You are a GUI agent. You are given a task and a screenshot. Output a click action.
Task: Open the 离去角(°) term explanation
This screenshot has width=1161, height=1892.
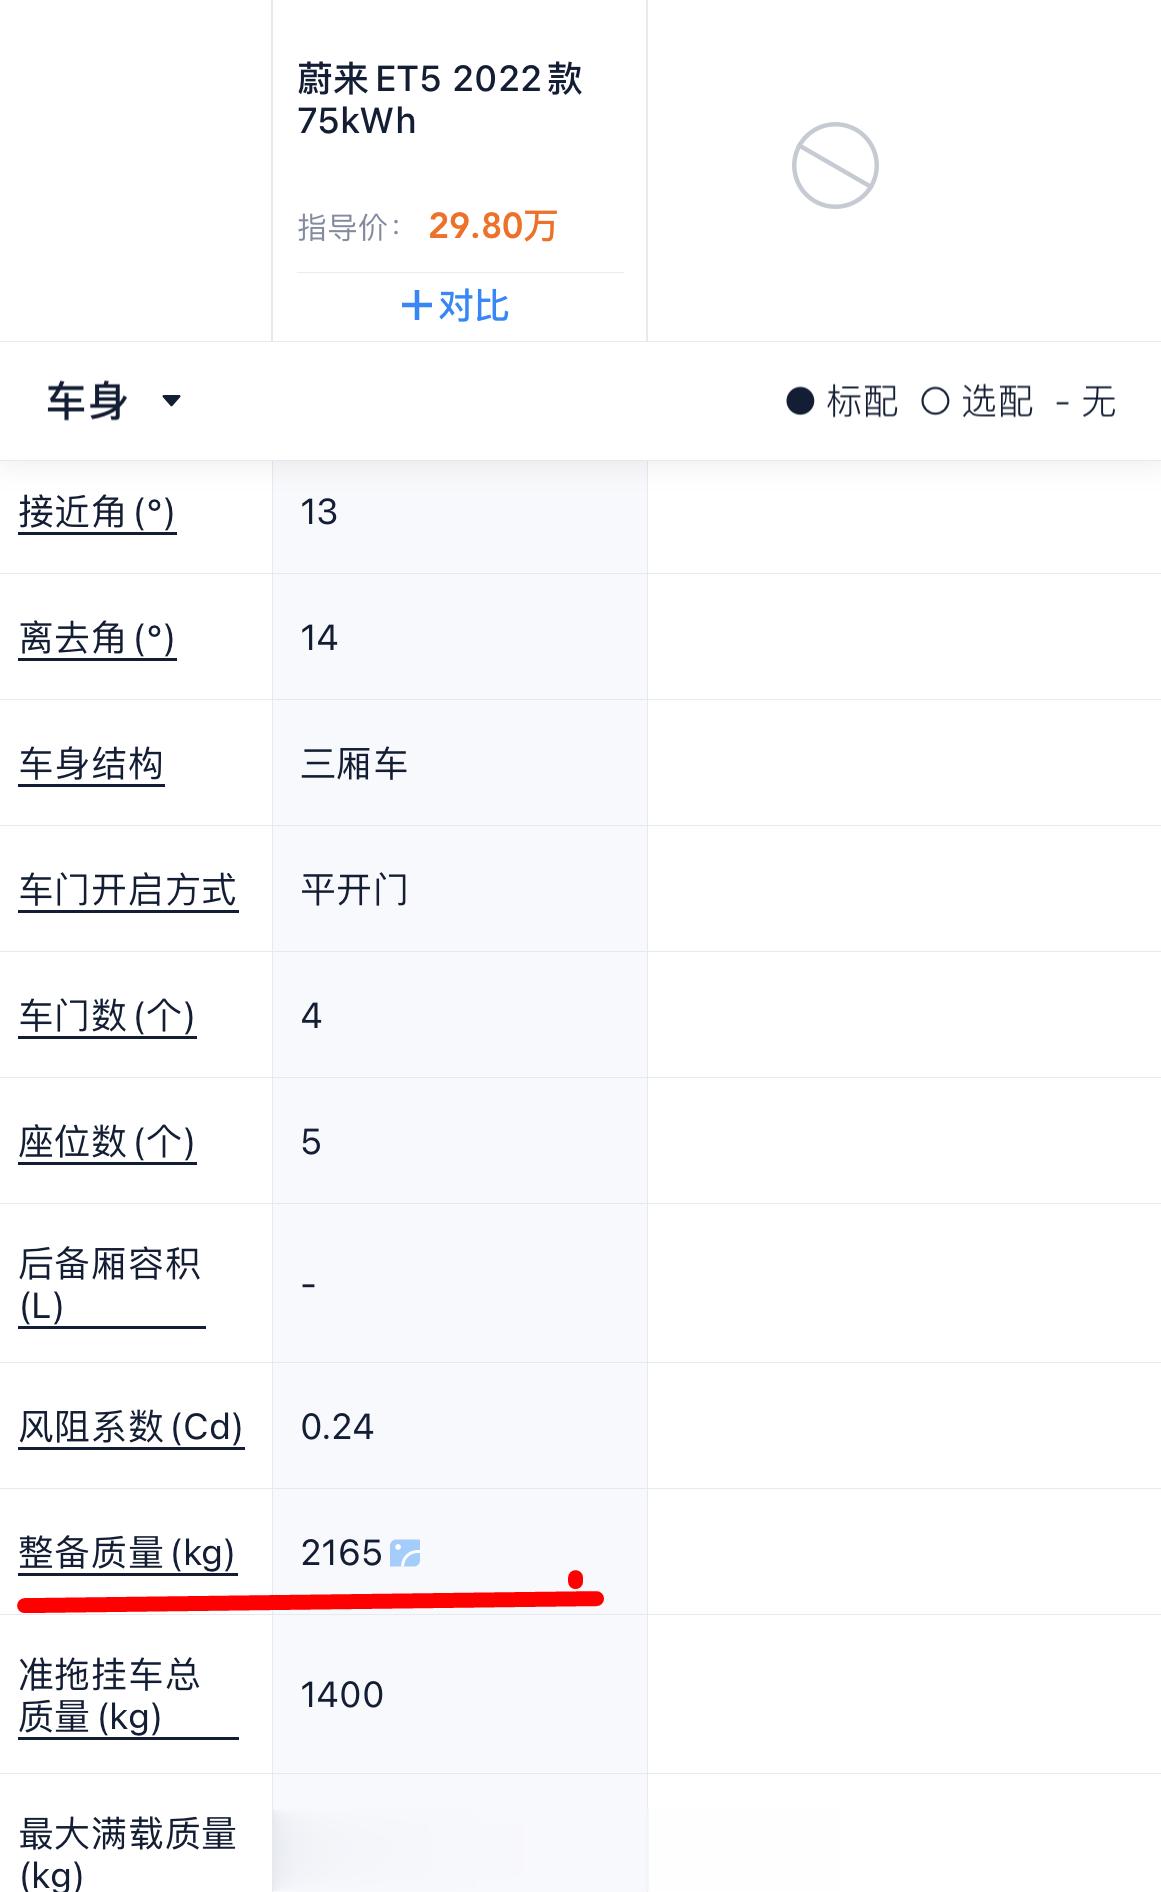click(97, 638)
